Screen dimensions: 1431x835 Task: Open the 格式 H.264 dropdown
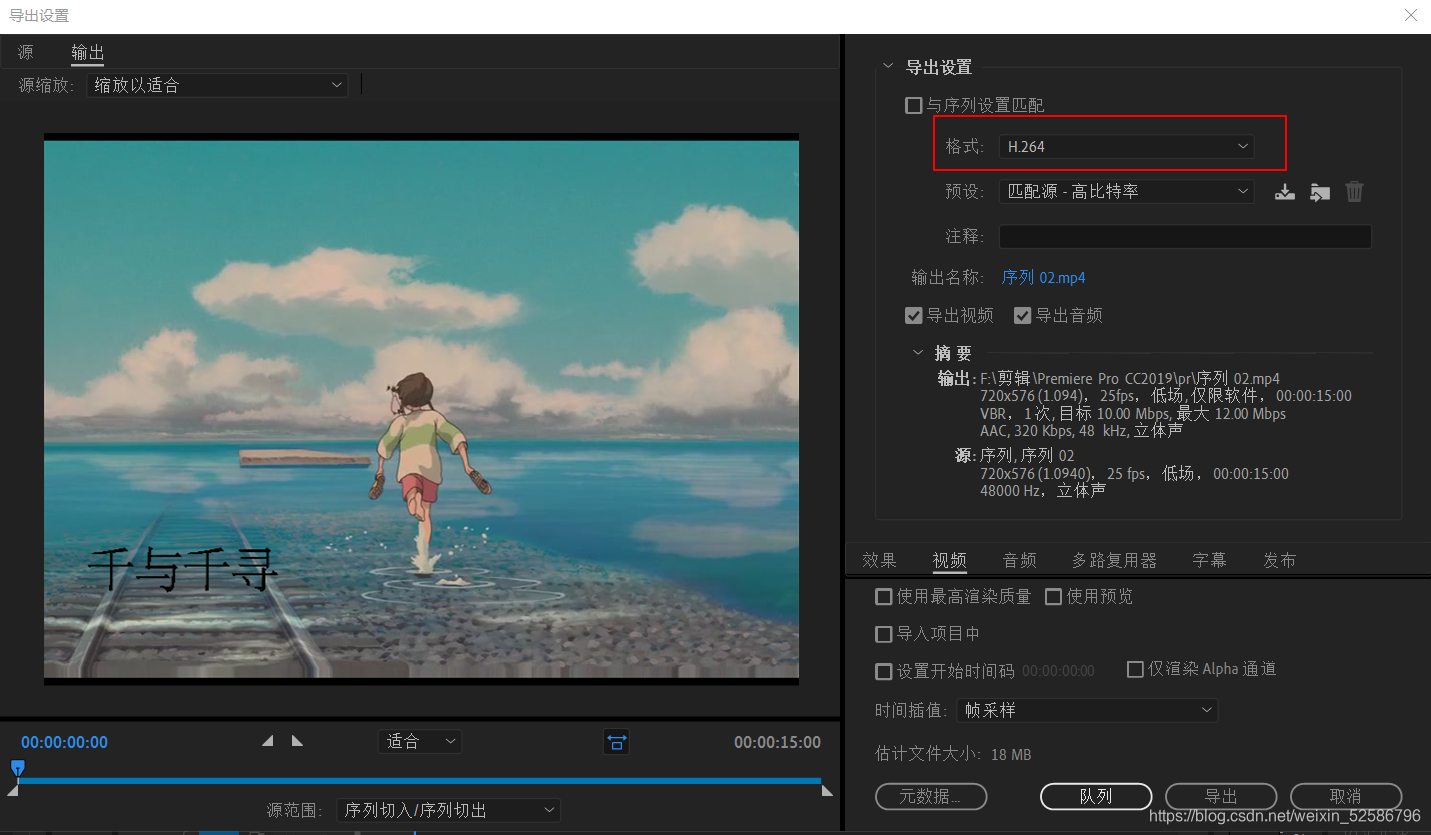tap(1126, 146)
